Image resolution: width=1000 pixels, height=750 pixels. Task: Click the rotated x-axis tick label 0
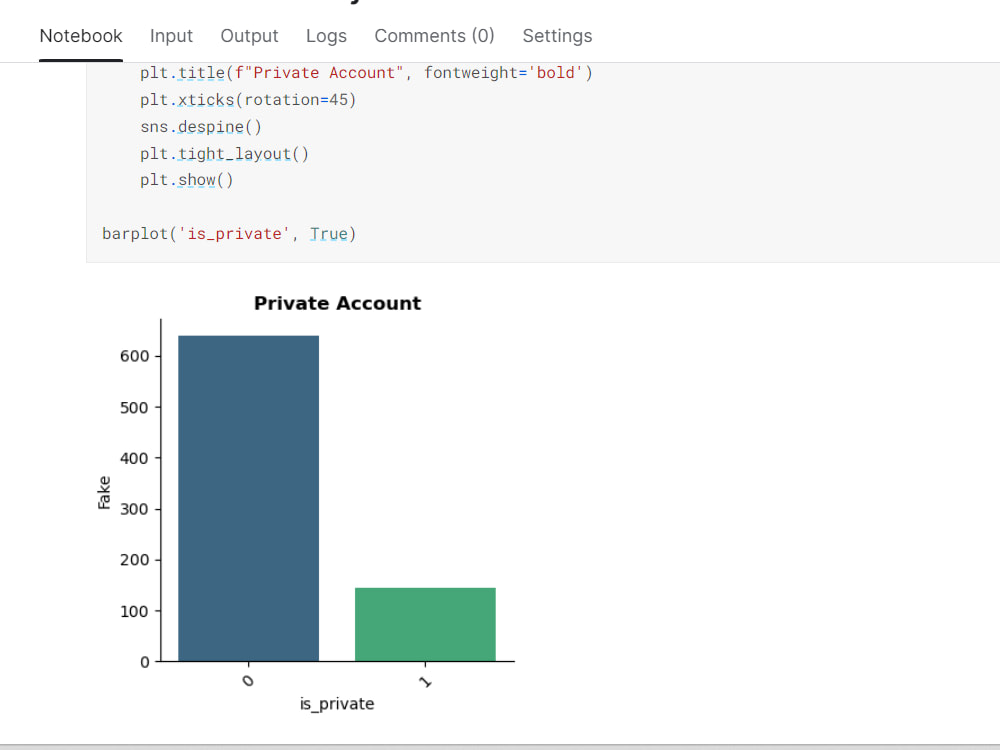(248, 679)
